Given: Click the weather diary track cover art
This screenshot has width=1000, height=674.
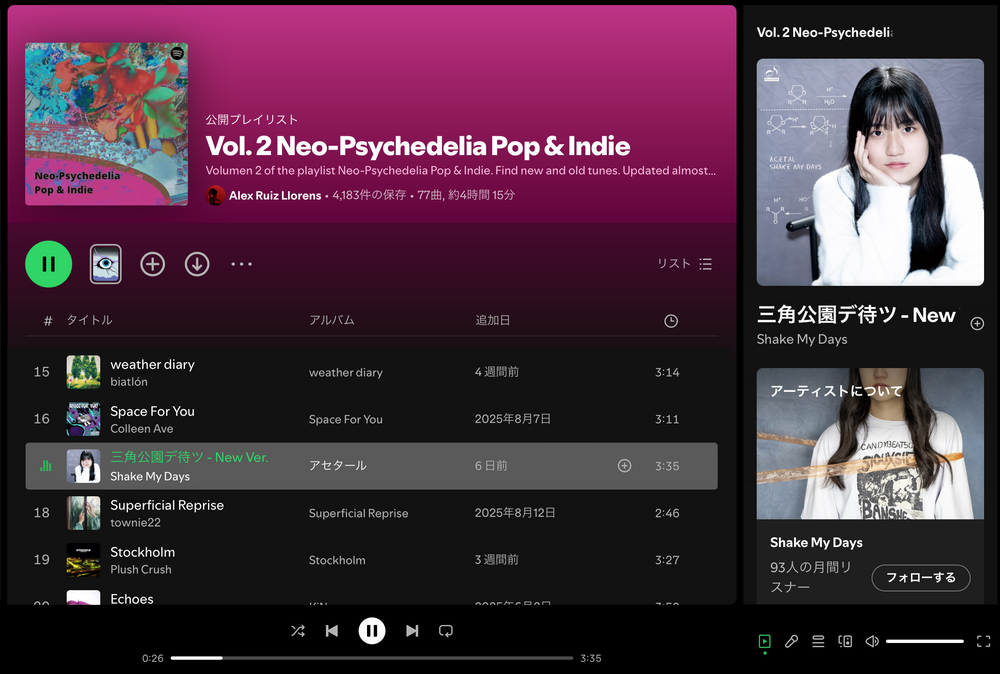Looking at the screenshot, I should [84, 372].
